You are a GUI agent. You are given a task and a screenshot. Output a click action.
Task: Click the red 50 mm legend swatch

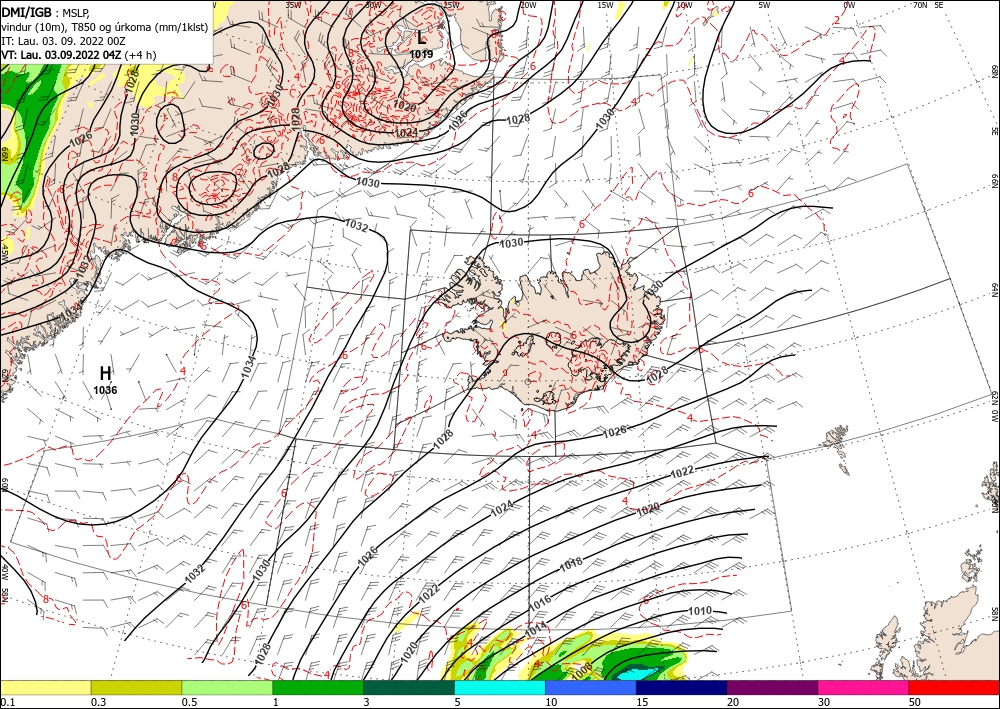(x=954, y=687)
